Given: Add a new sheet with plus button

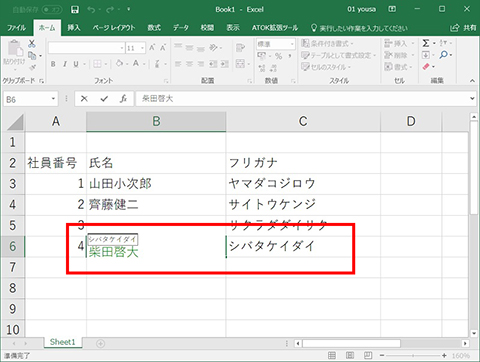Looking at the screenshot, I should coord(100,343).
